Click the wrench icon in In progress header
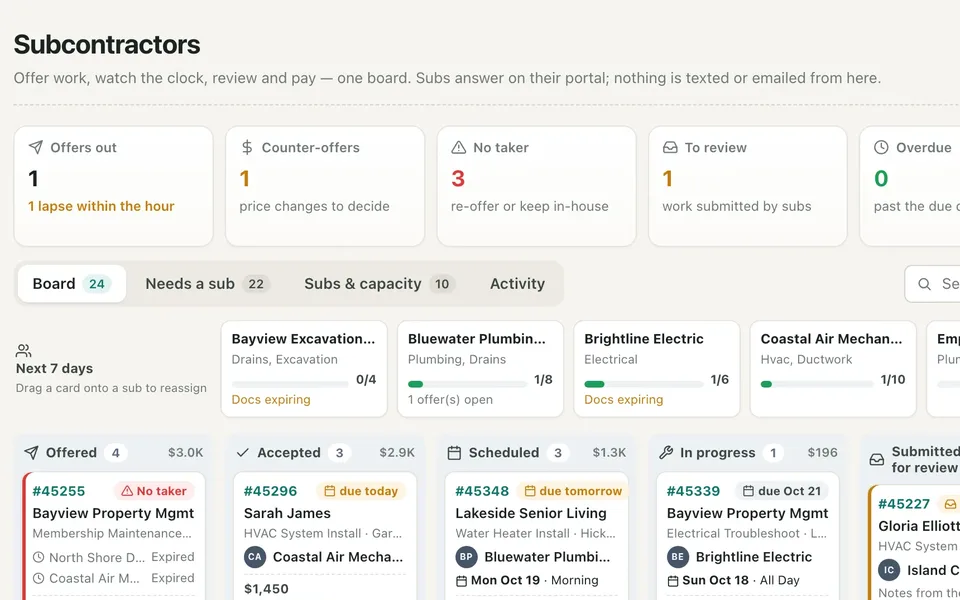Viewport: 960px width, 600px height. pyautogui.click(x=666, y=452)
